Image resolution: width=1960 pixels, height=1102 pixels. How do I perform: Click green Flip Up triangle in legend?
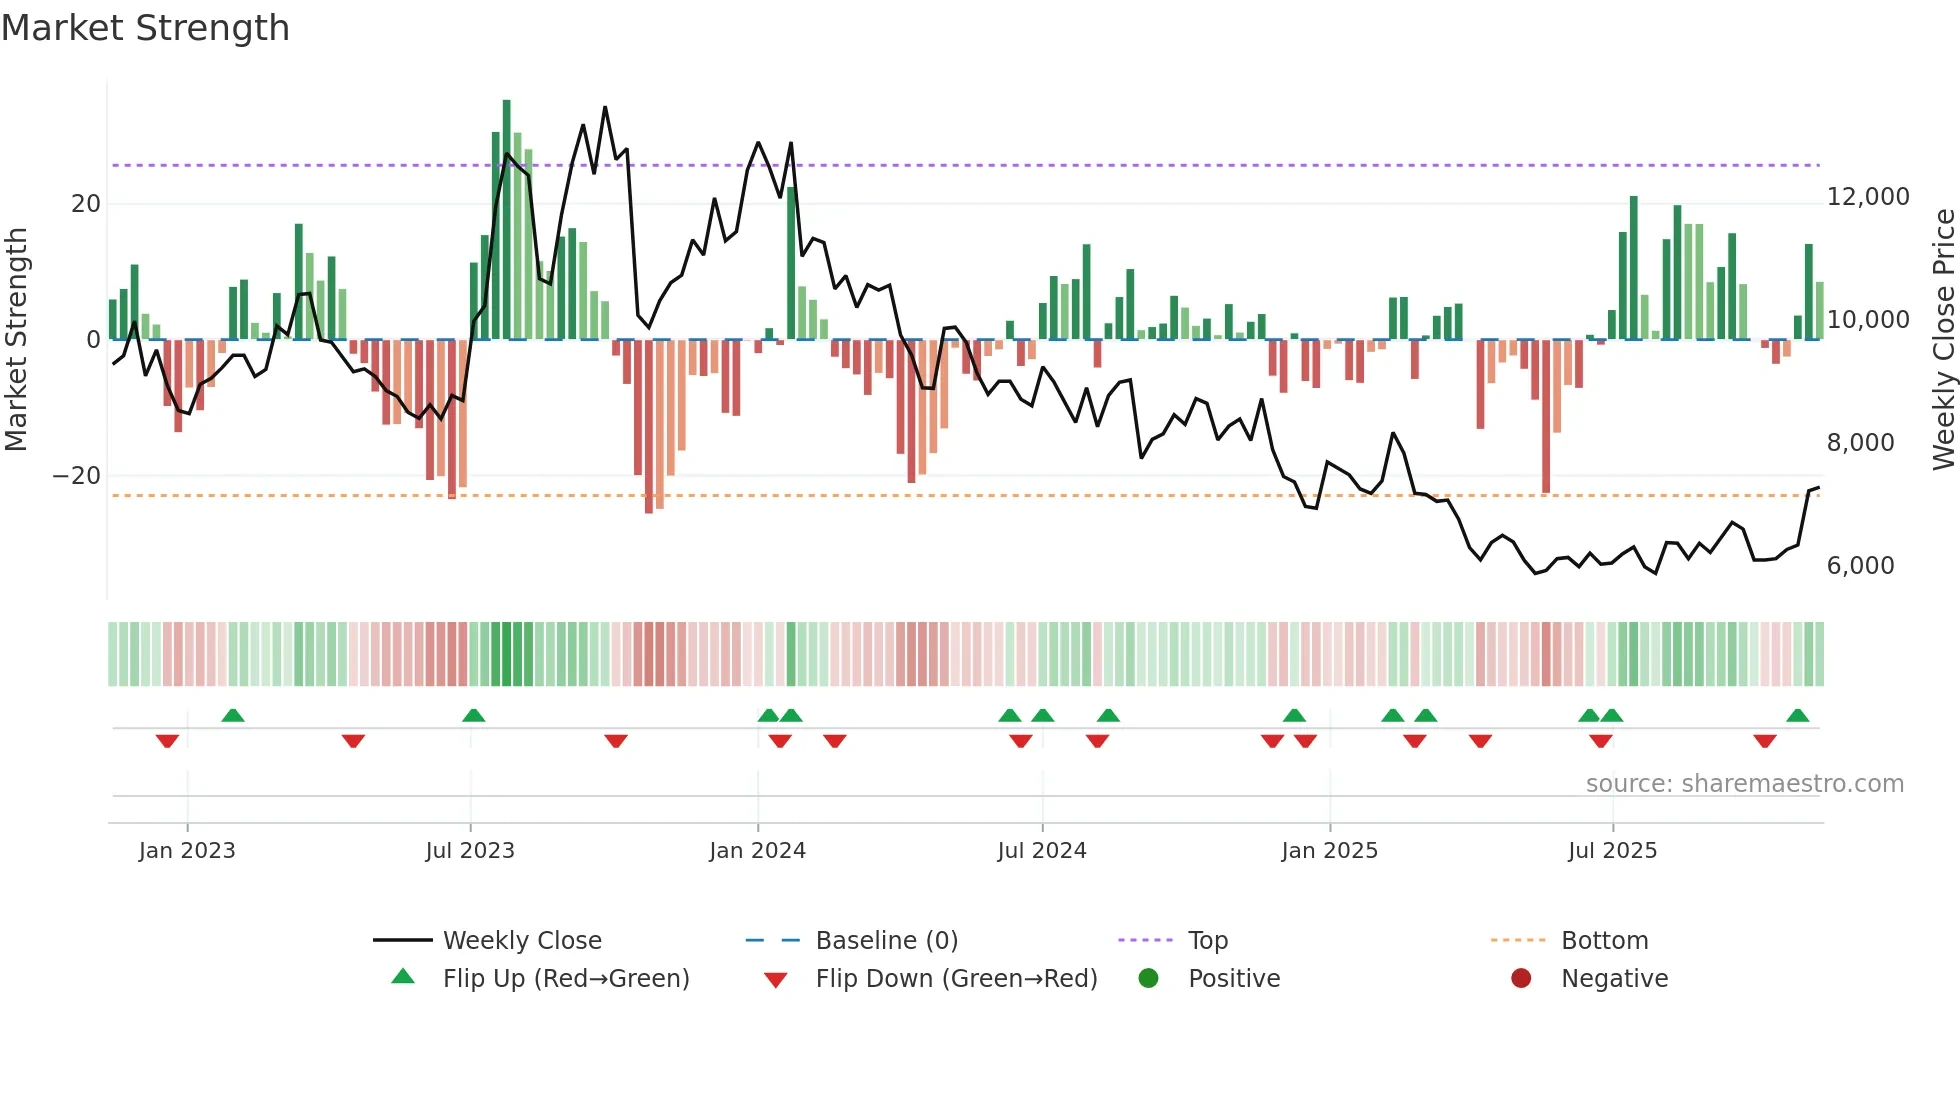tap(403, 977)
